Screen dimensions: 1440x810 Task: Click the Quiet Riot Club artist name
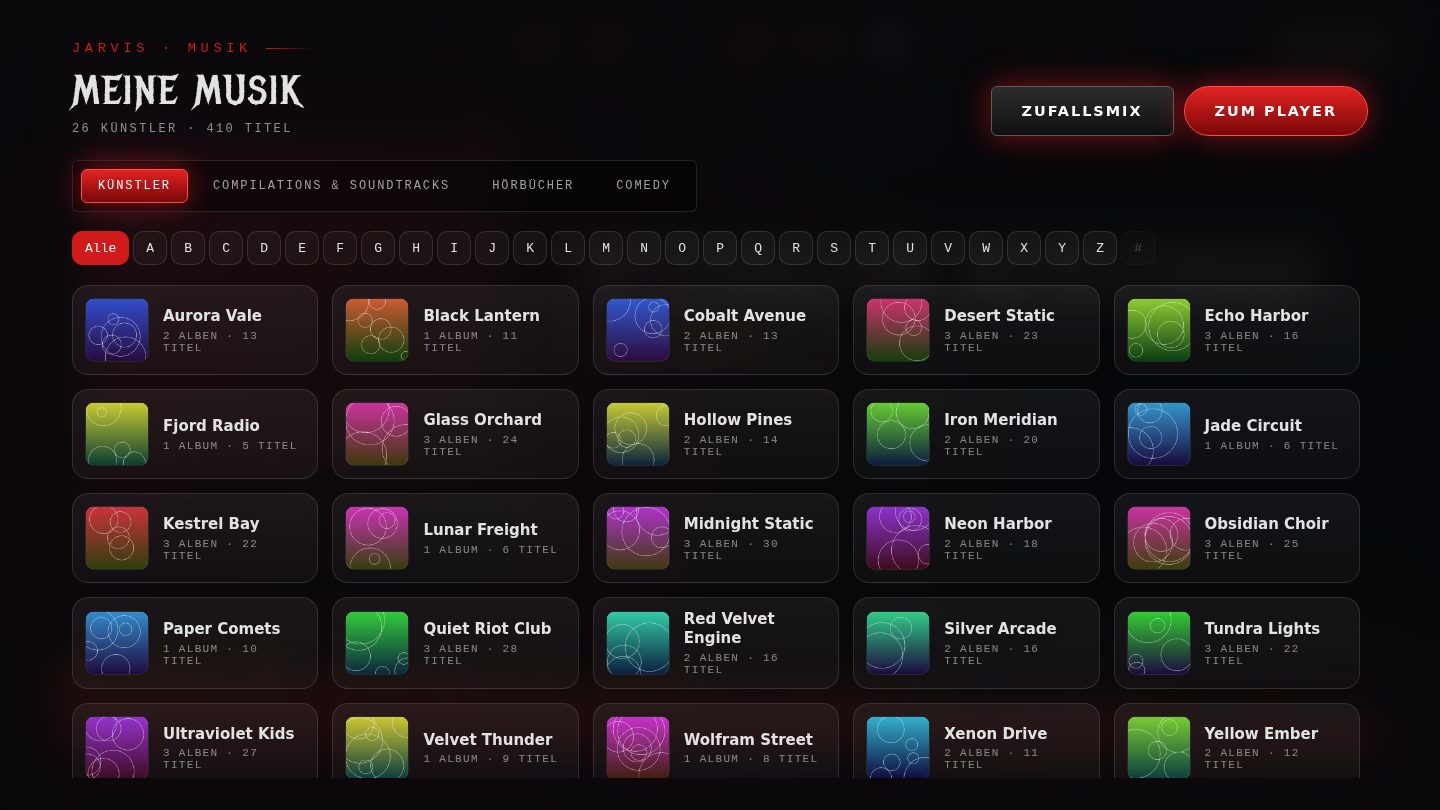(x=487, y=628)
